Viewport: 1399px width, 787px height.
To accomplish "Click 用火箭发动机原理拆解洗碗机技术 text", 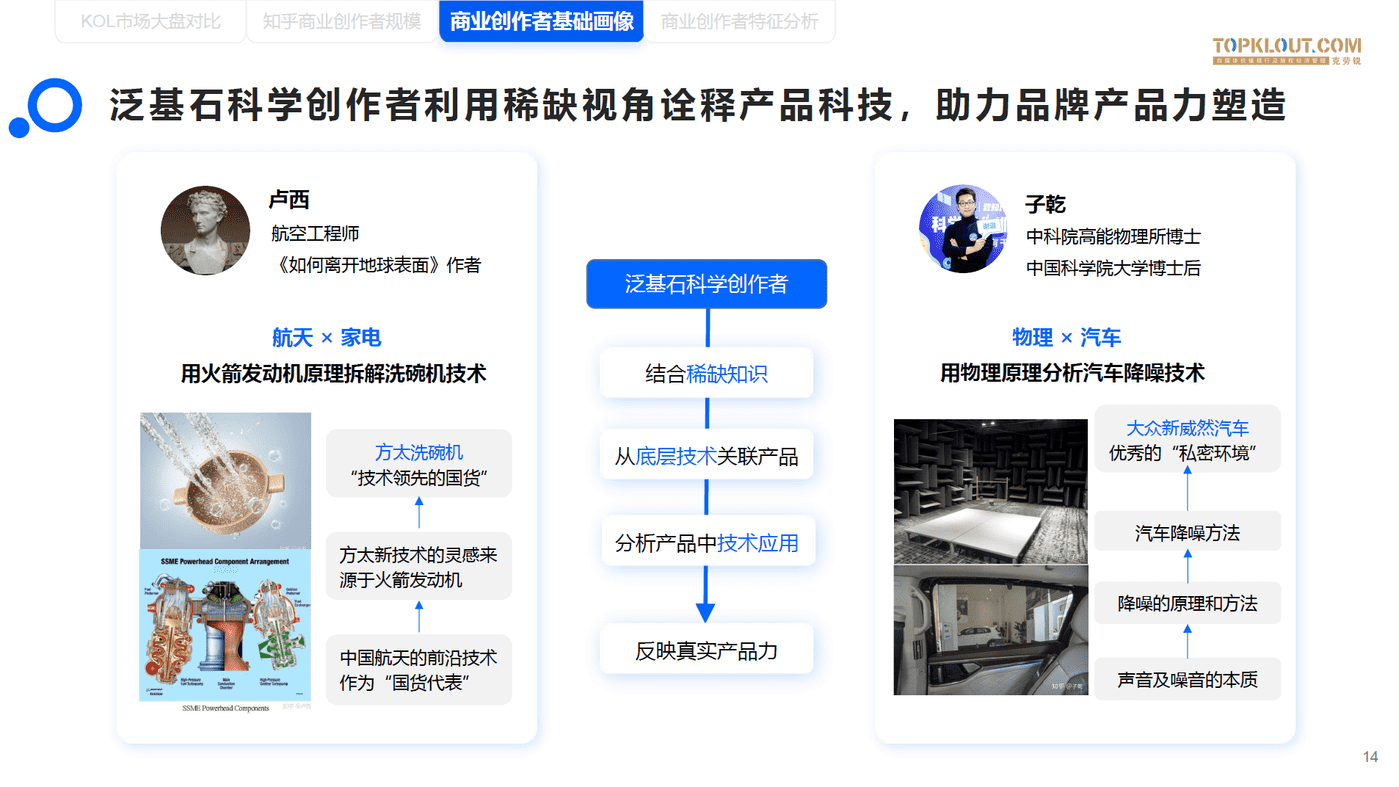I will pyautogui.click(x=333, y=374).
